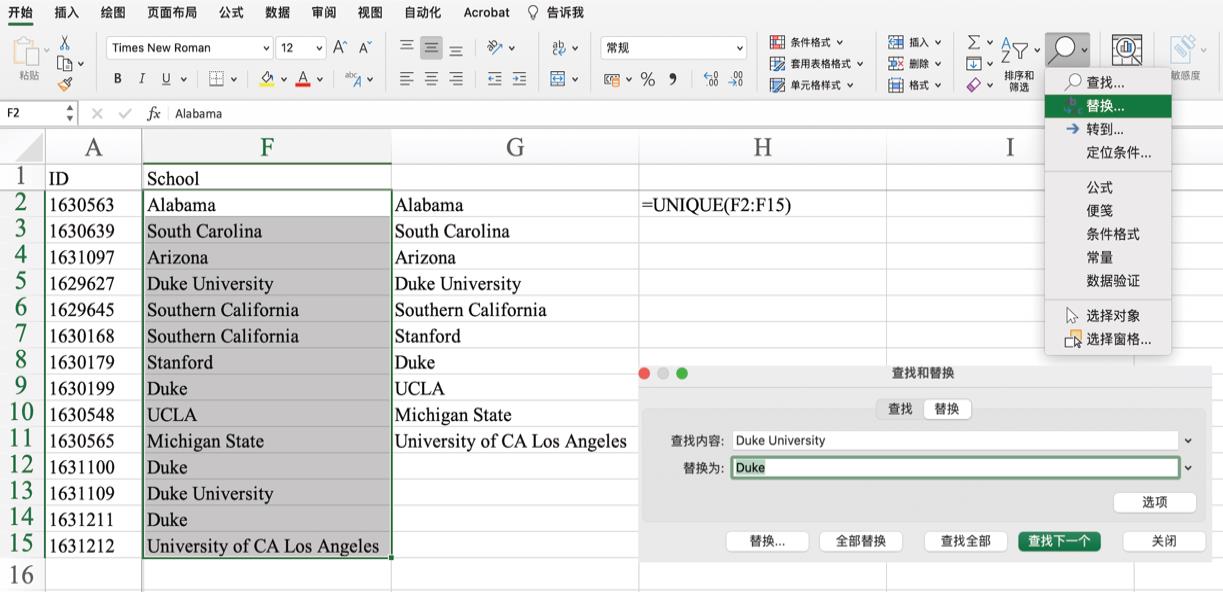Click the increase font size icon
1223x592 pixels.
[340, 48]
